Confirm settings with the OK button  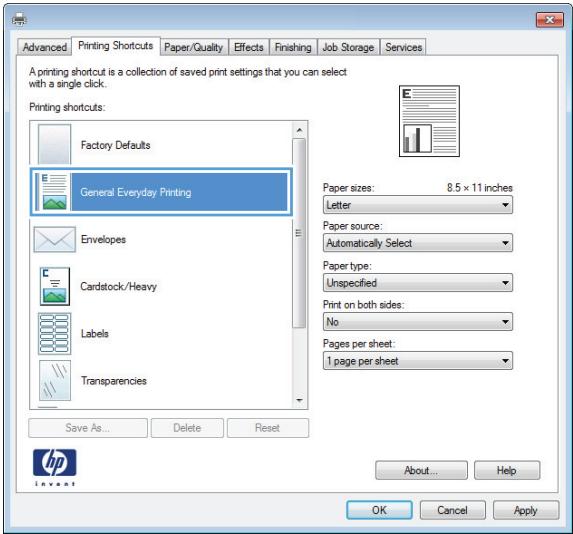(x=379, y=510)
